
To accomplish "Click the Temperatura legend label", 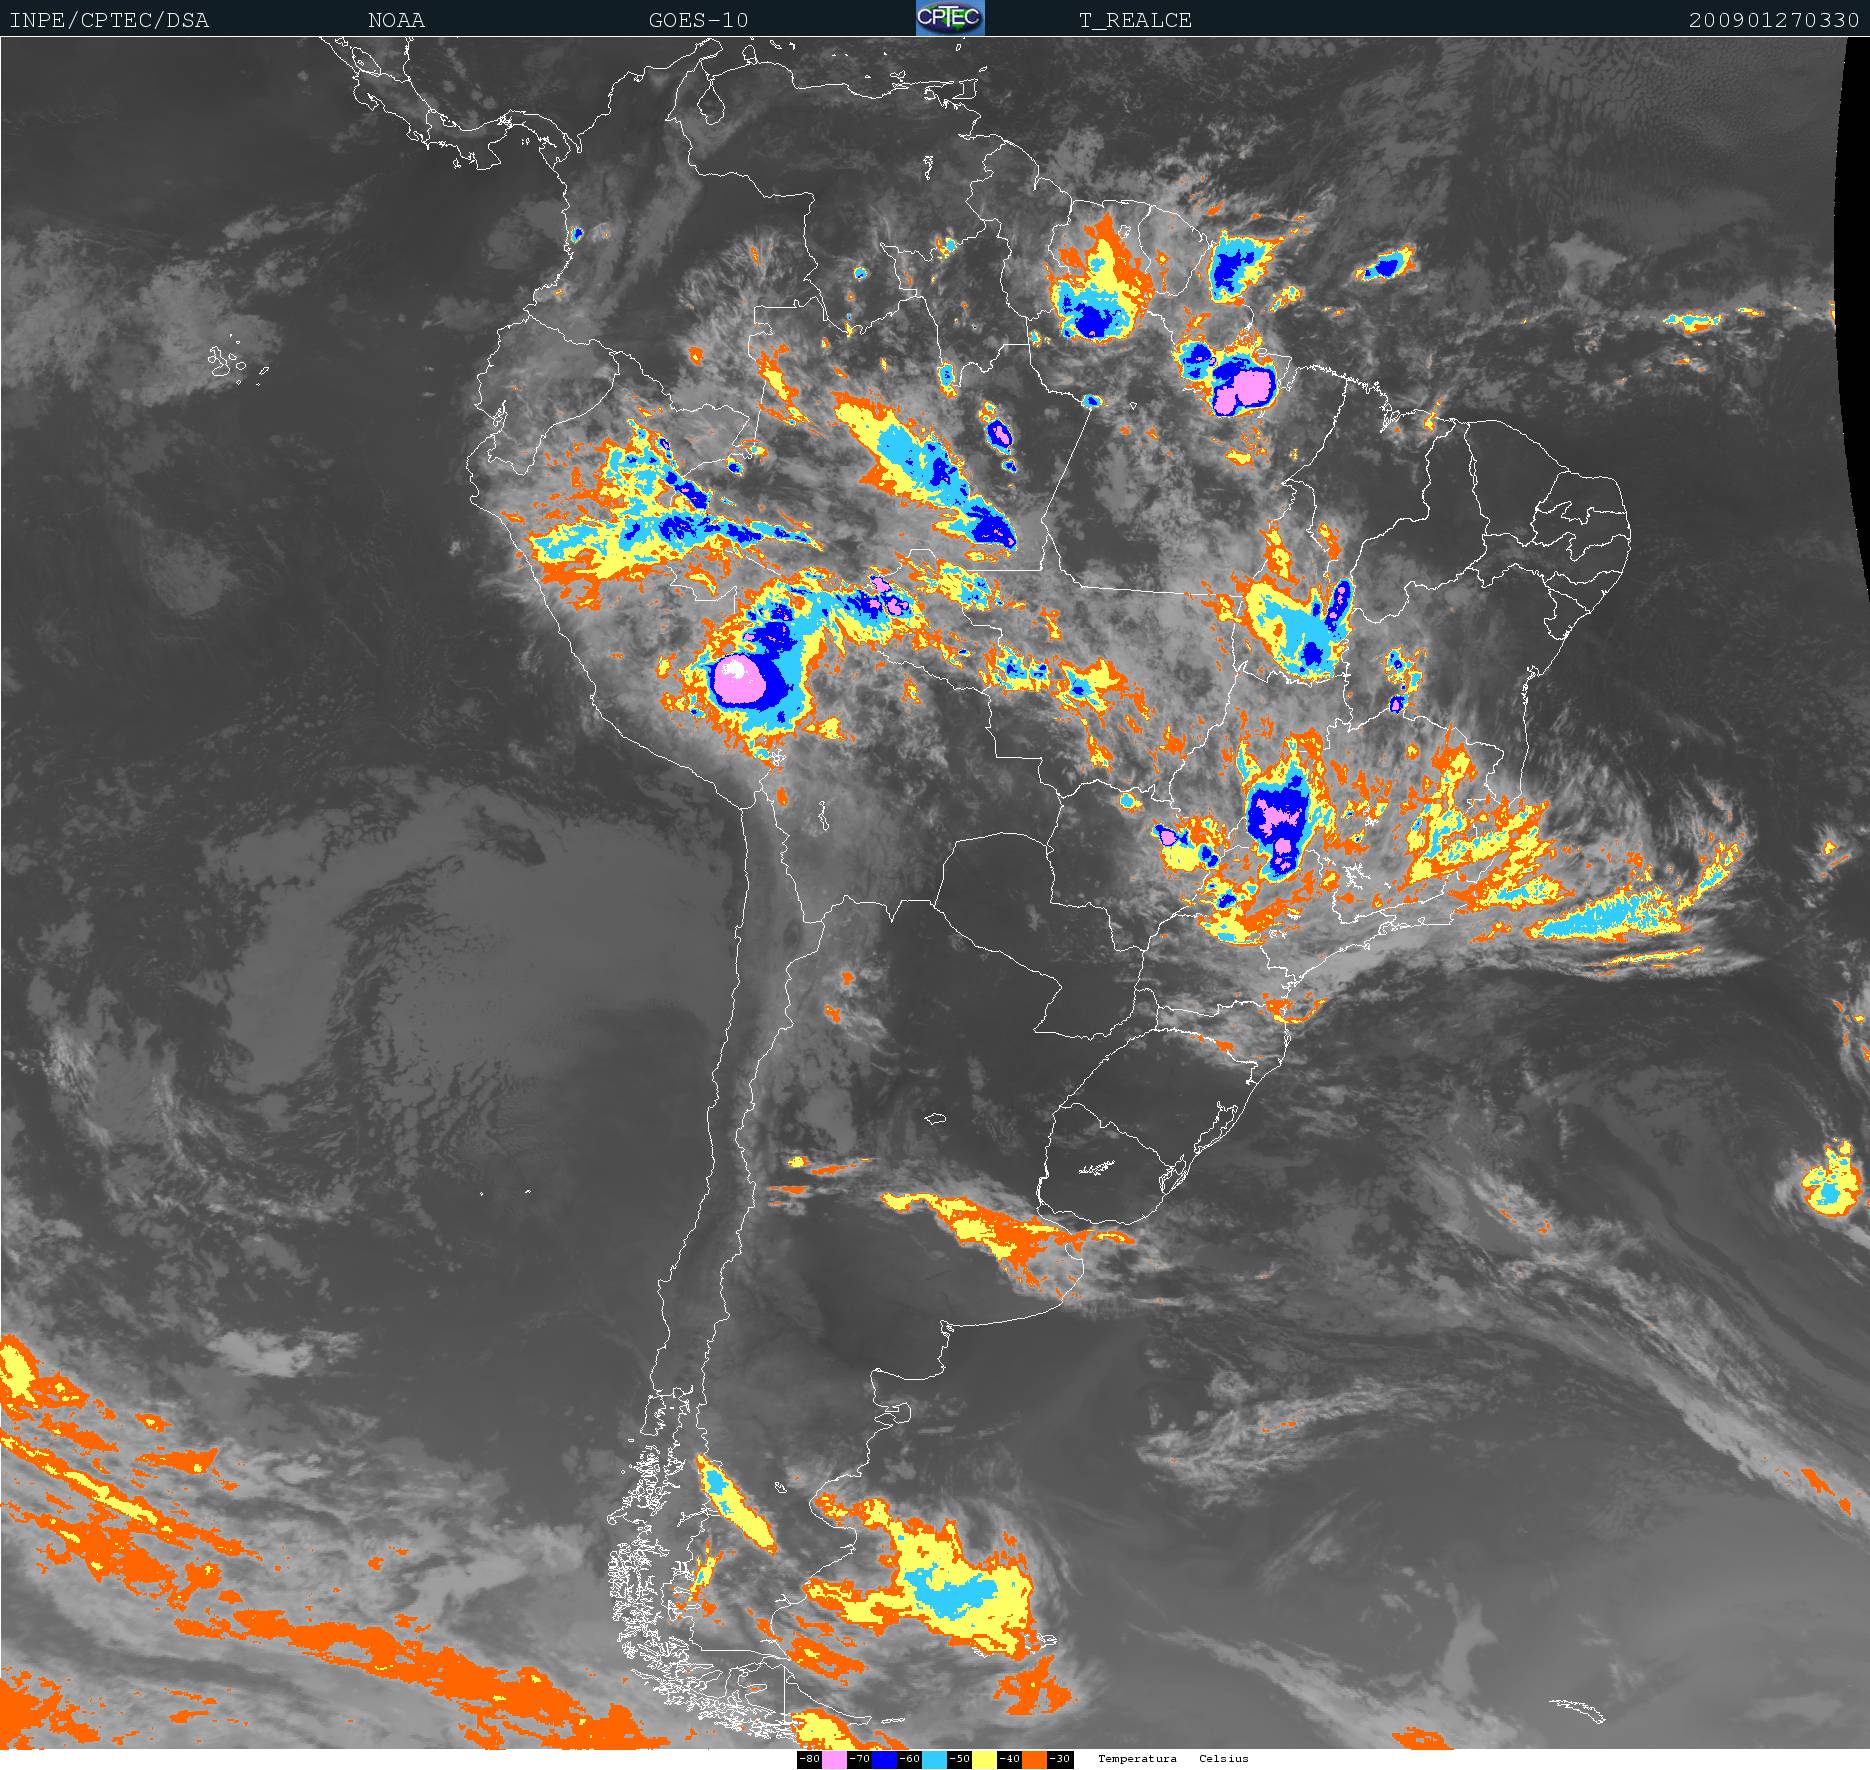I will [1137, 1759].
